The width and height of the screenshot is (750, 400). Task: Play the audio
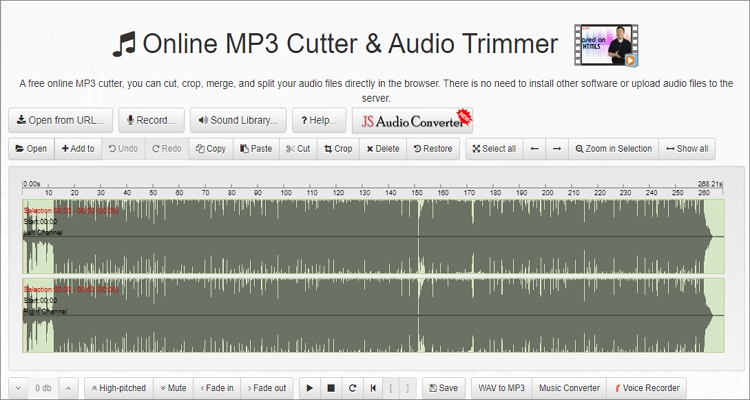coord(309,388)
